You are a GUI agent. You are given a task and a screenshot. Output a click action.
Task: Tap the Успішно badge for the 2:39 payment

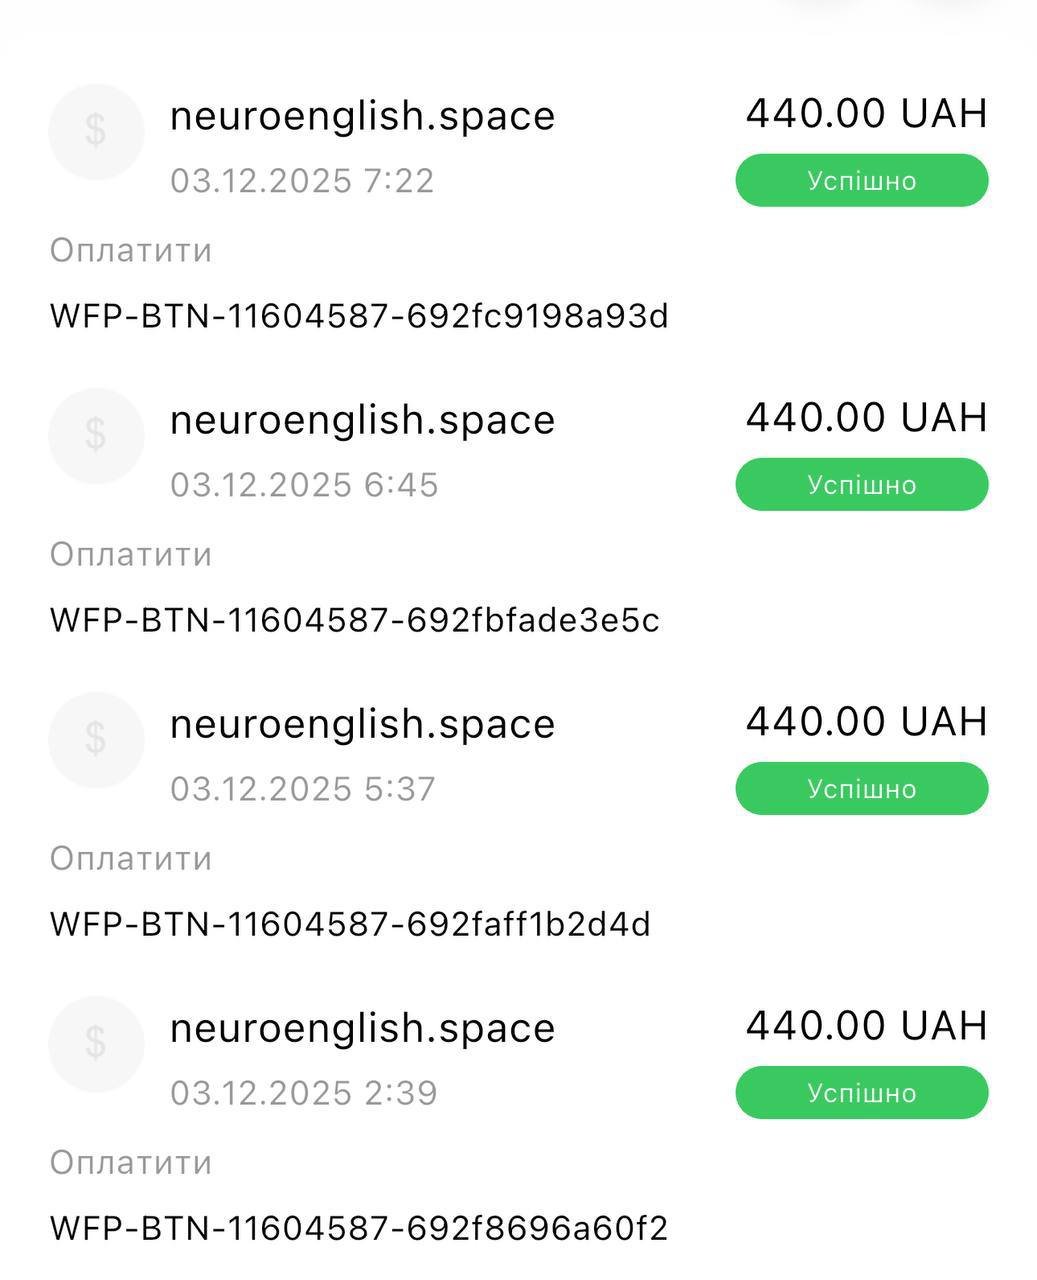(x=861, y=1093)
